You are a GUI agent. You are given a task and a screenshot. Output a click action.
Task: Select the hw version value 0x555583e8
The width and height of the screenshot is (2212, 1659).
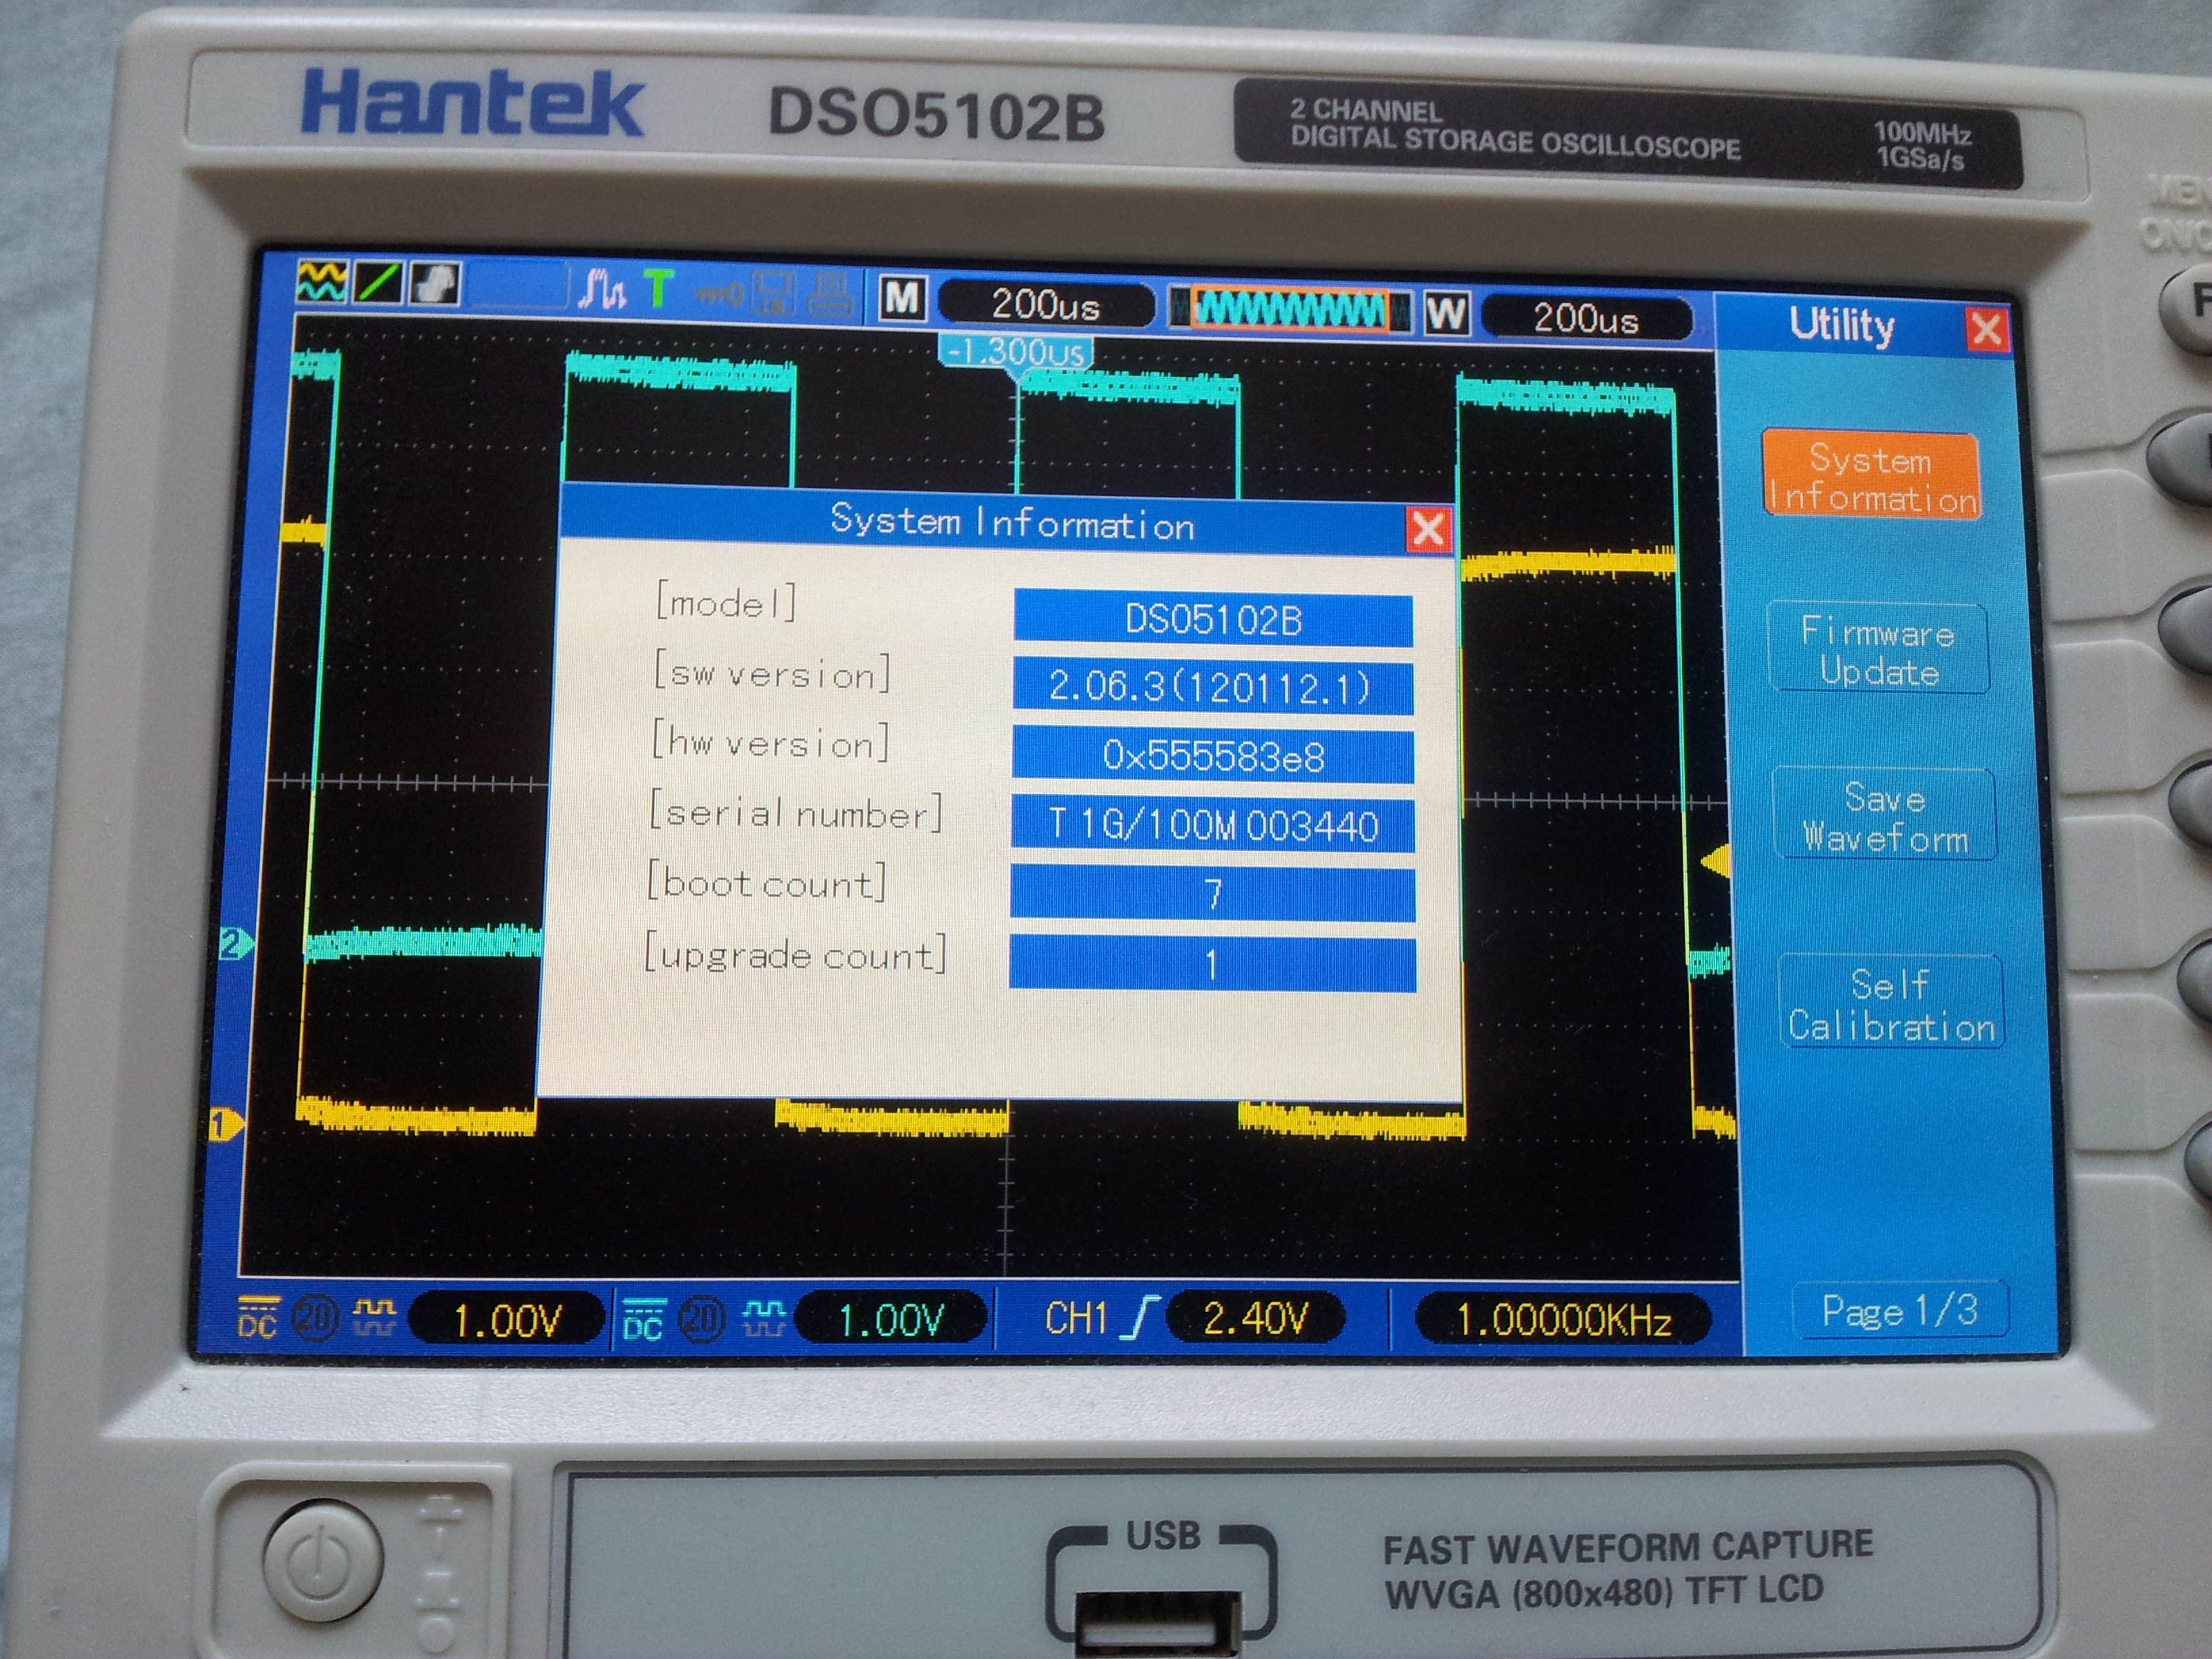[1213, 756]
